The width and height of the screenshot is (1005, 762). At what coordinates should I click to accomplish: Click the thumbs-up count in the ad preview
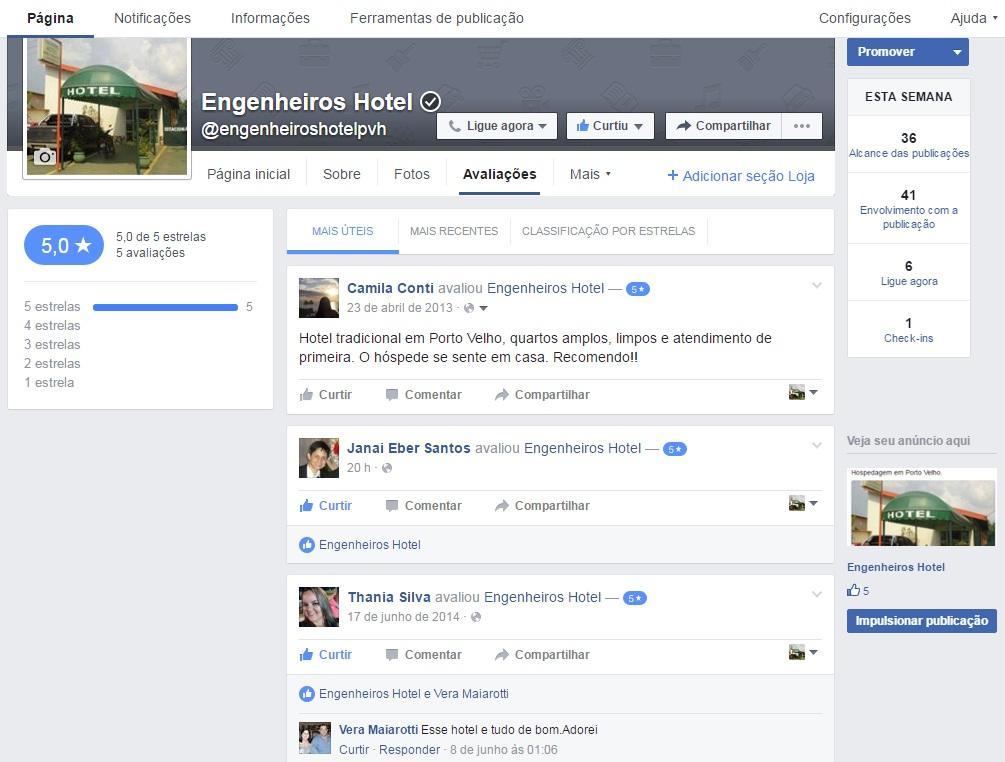858,591
